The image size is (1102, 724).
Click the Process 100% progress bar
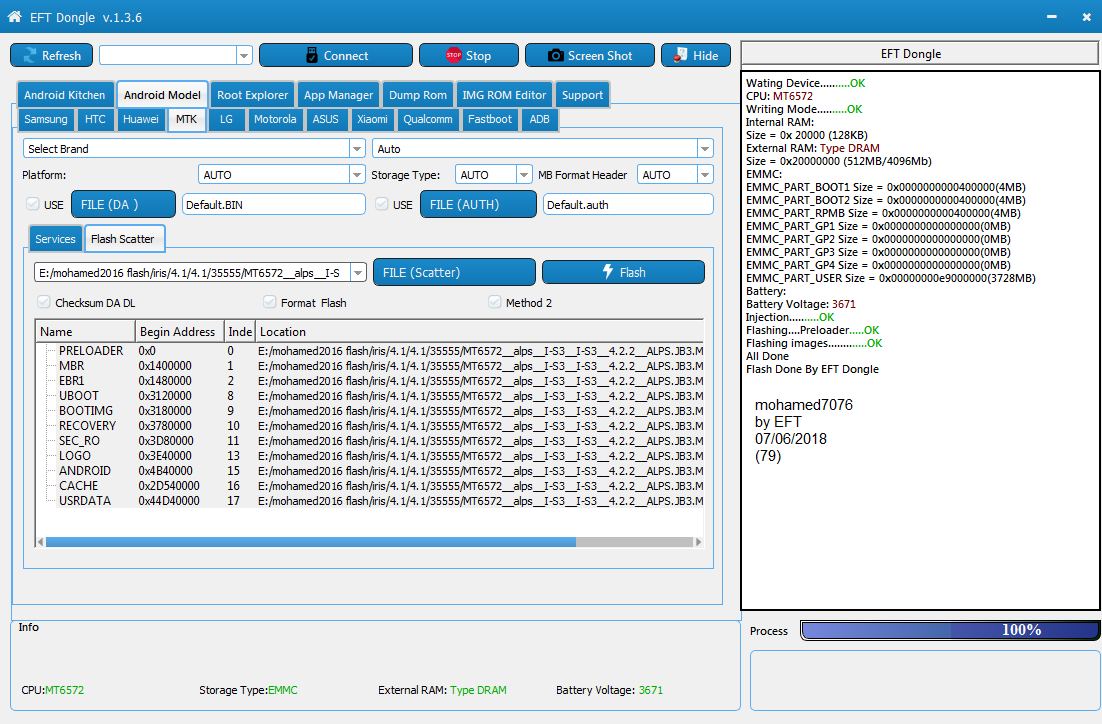[x=949, y=630]
